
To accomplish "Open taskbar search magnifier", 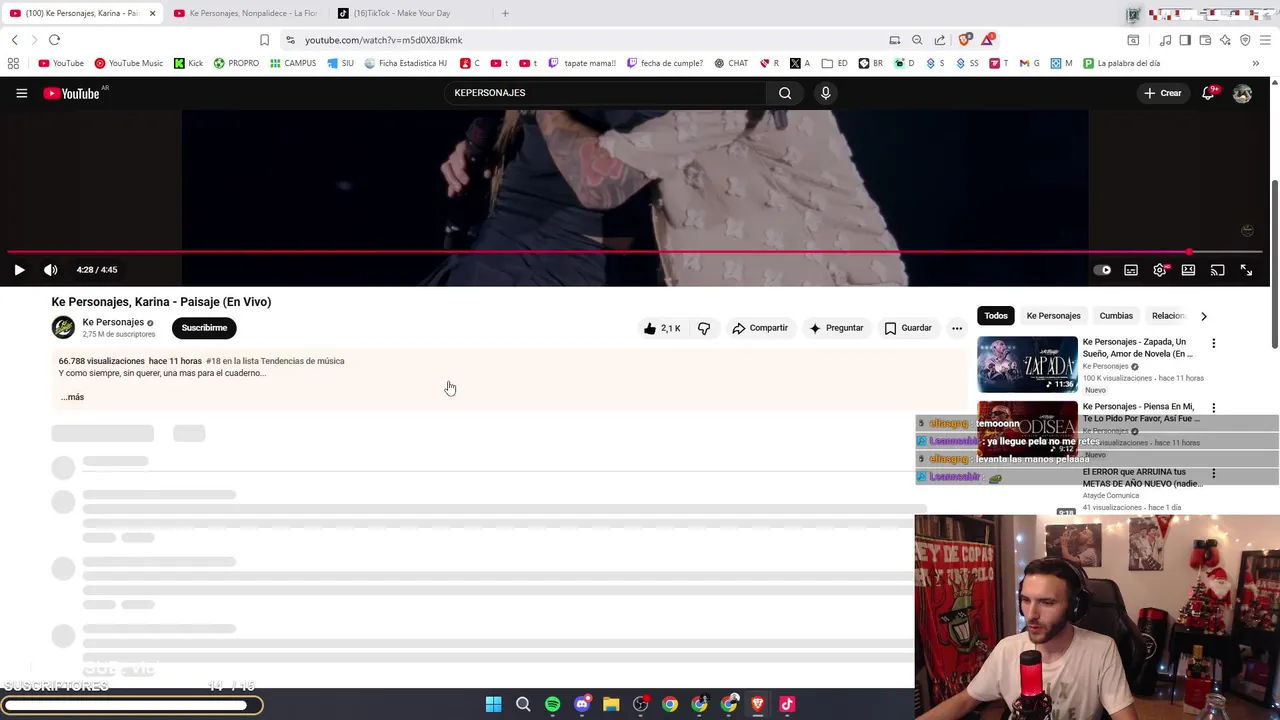I will point(523,704).
